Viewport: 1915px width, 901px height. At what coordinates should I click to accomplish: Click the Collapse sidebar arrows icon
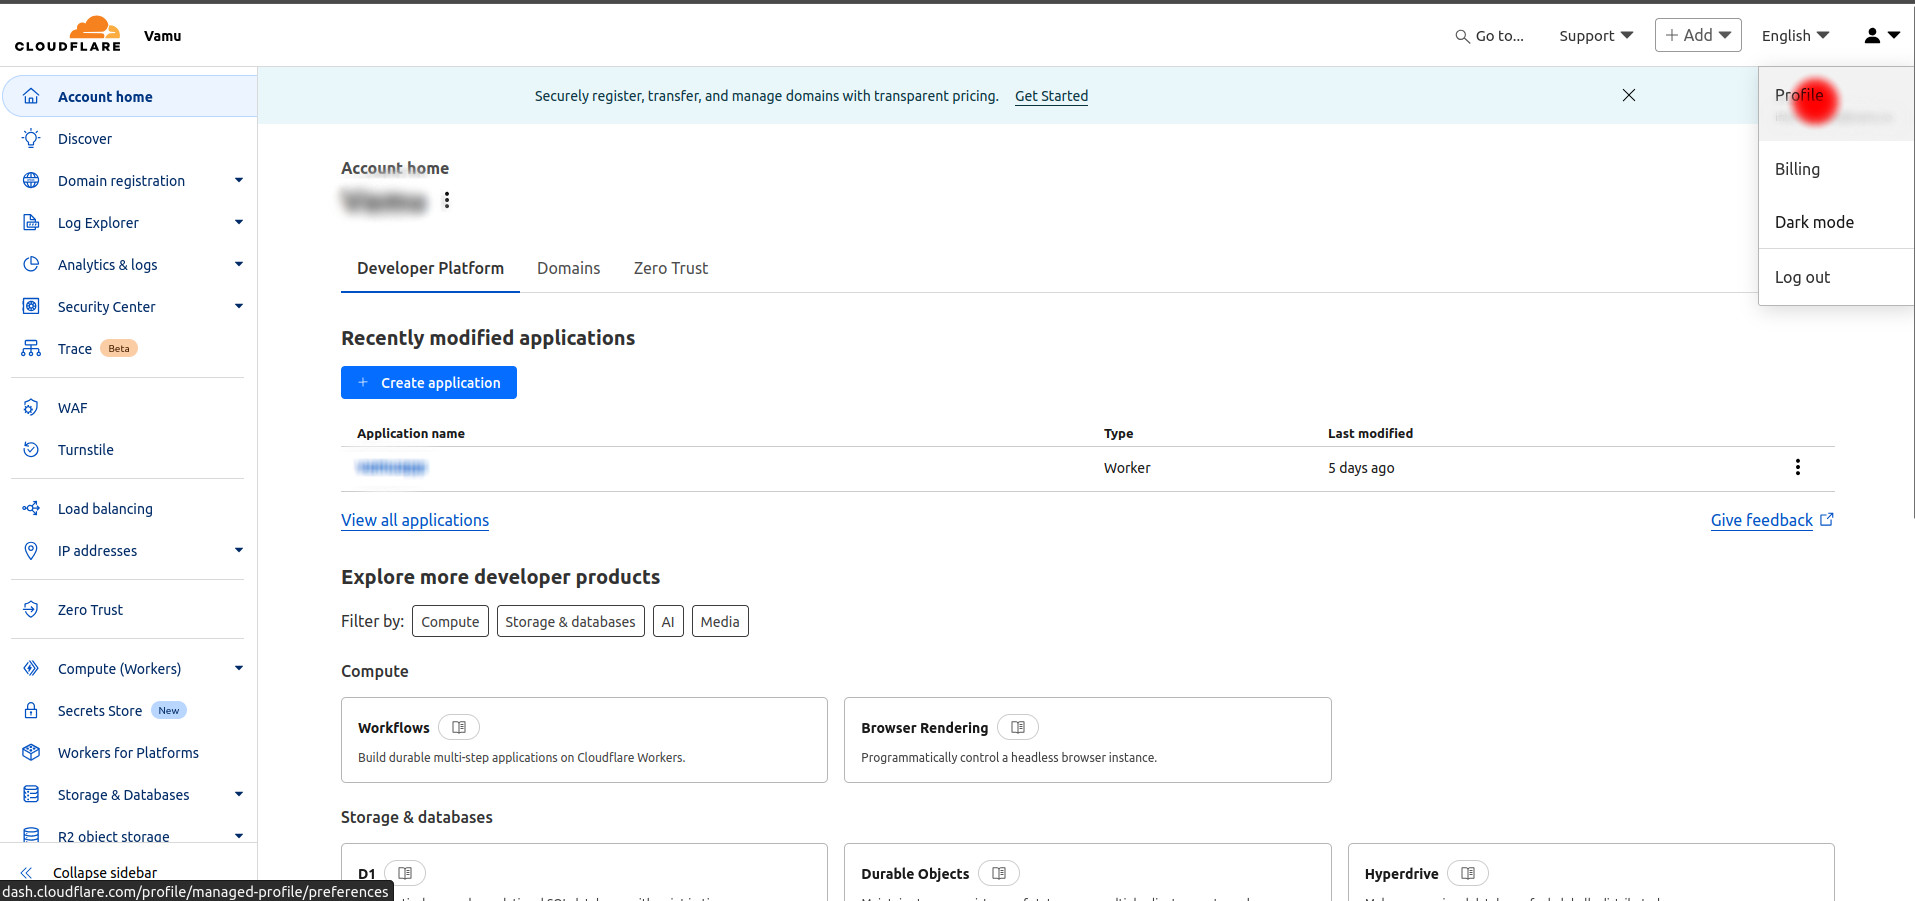coord(27,872)
